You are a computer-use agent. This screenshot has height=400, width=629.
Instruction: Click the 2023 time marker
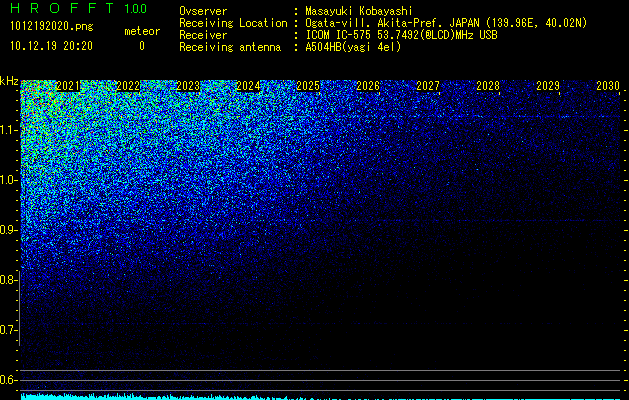click(188, 86)
